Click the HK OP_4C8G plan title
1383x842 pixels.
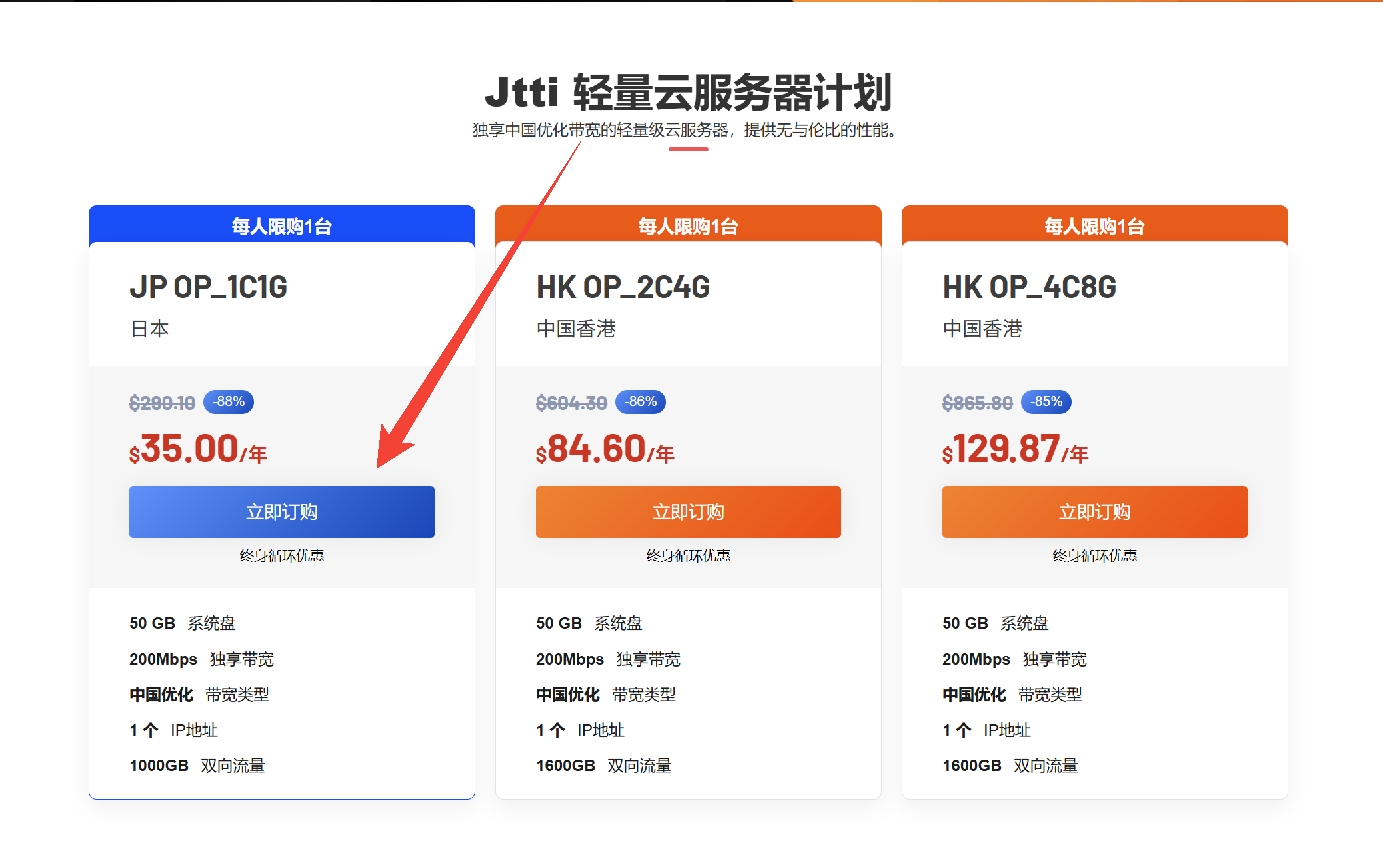[1029, 288]
